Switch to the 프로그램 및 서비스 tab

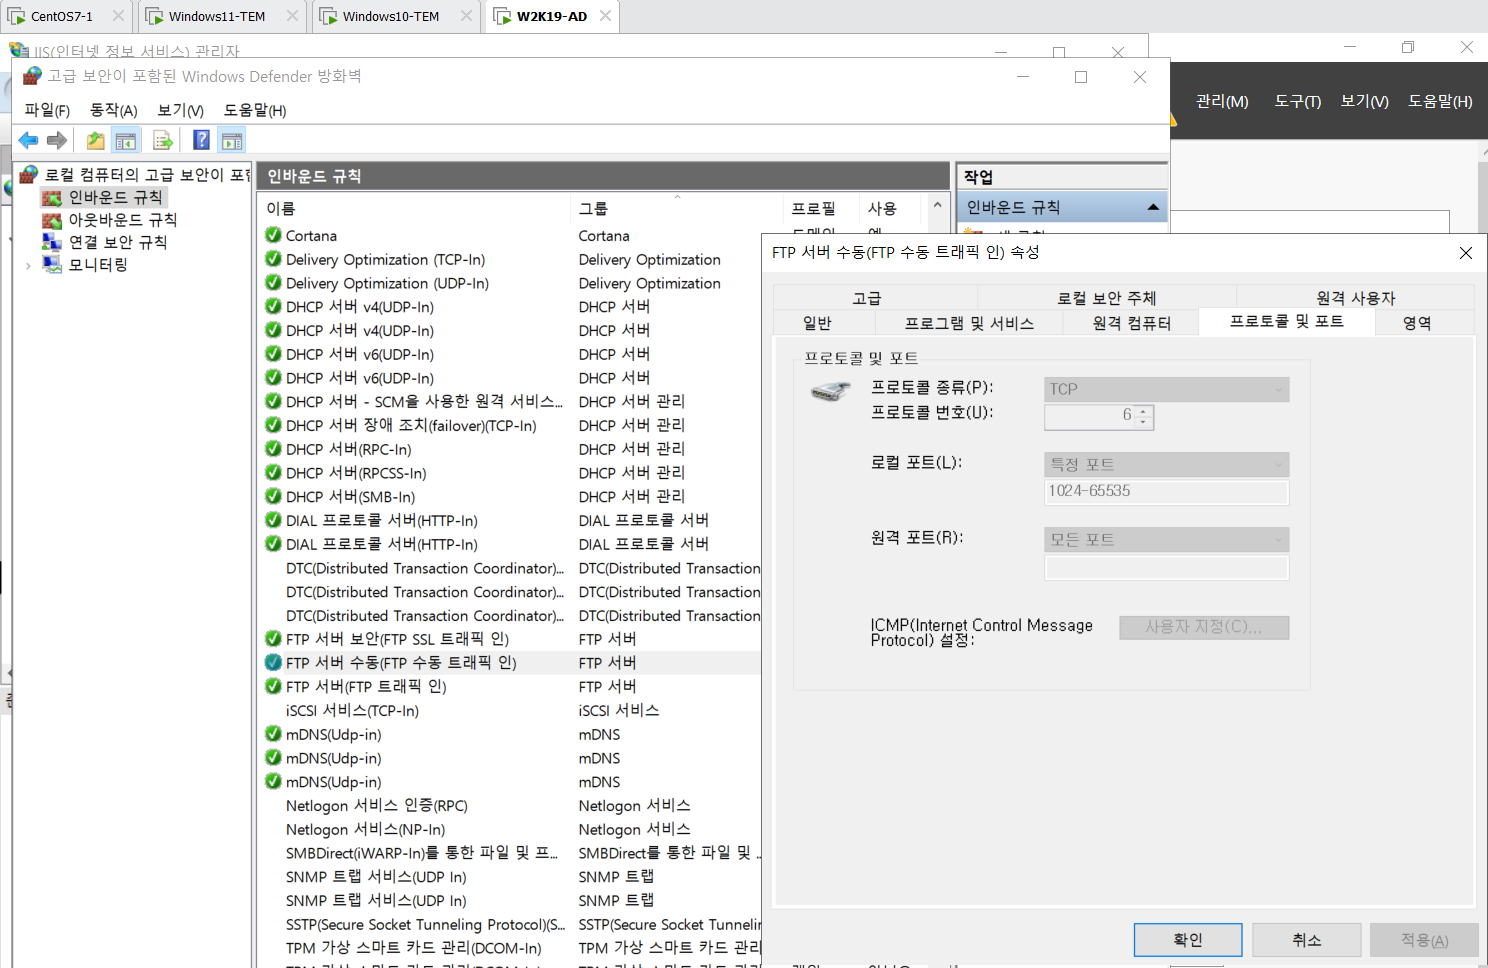(x=969, y=323)
